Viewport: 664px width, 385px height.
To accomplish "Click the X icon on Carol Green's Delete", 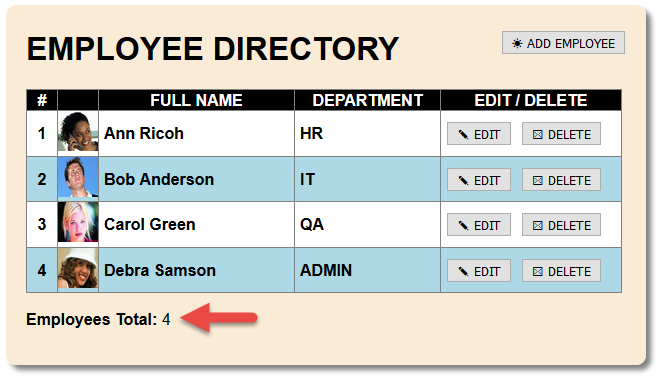I will click(537, 225).
